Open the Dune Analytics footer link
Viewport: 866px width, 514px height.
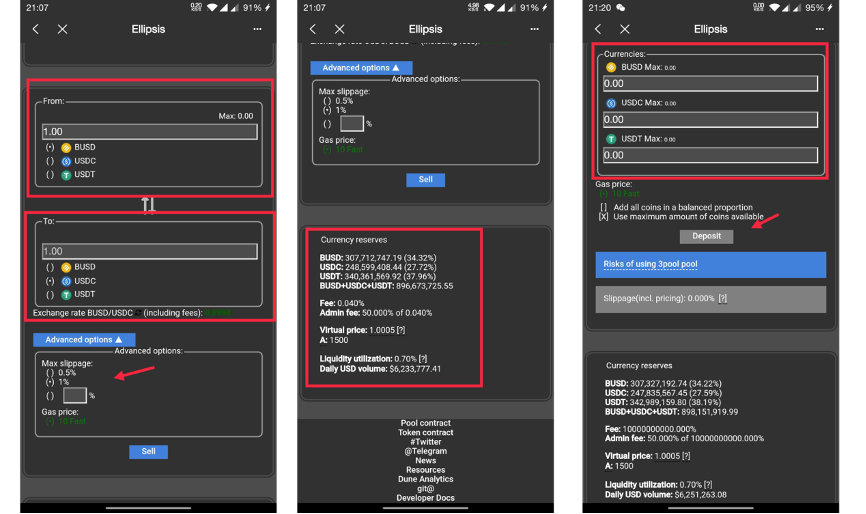426,479
